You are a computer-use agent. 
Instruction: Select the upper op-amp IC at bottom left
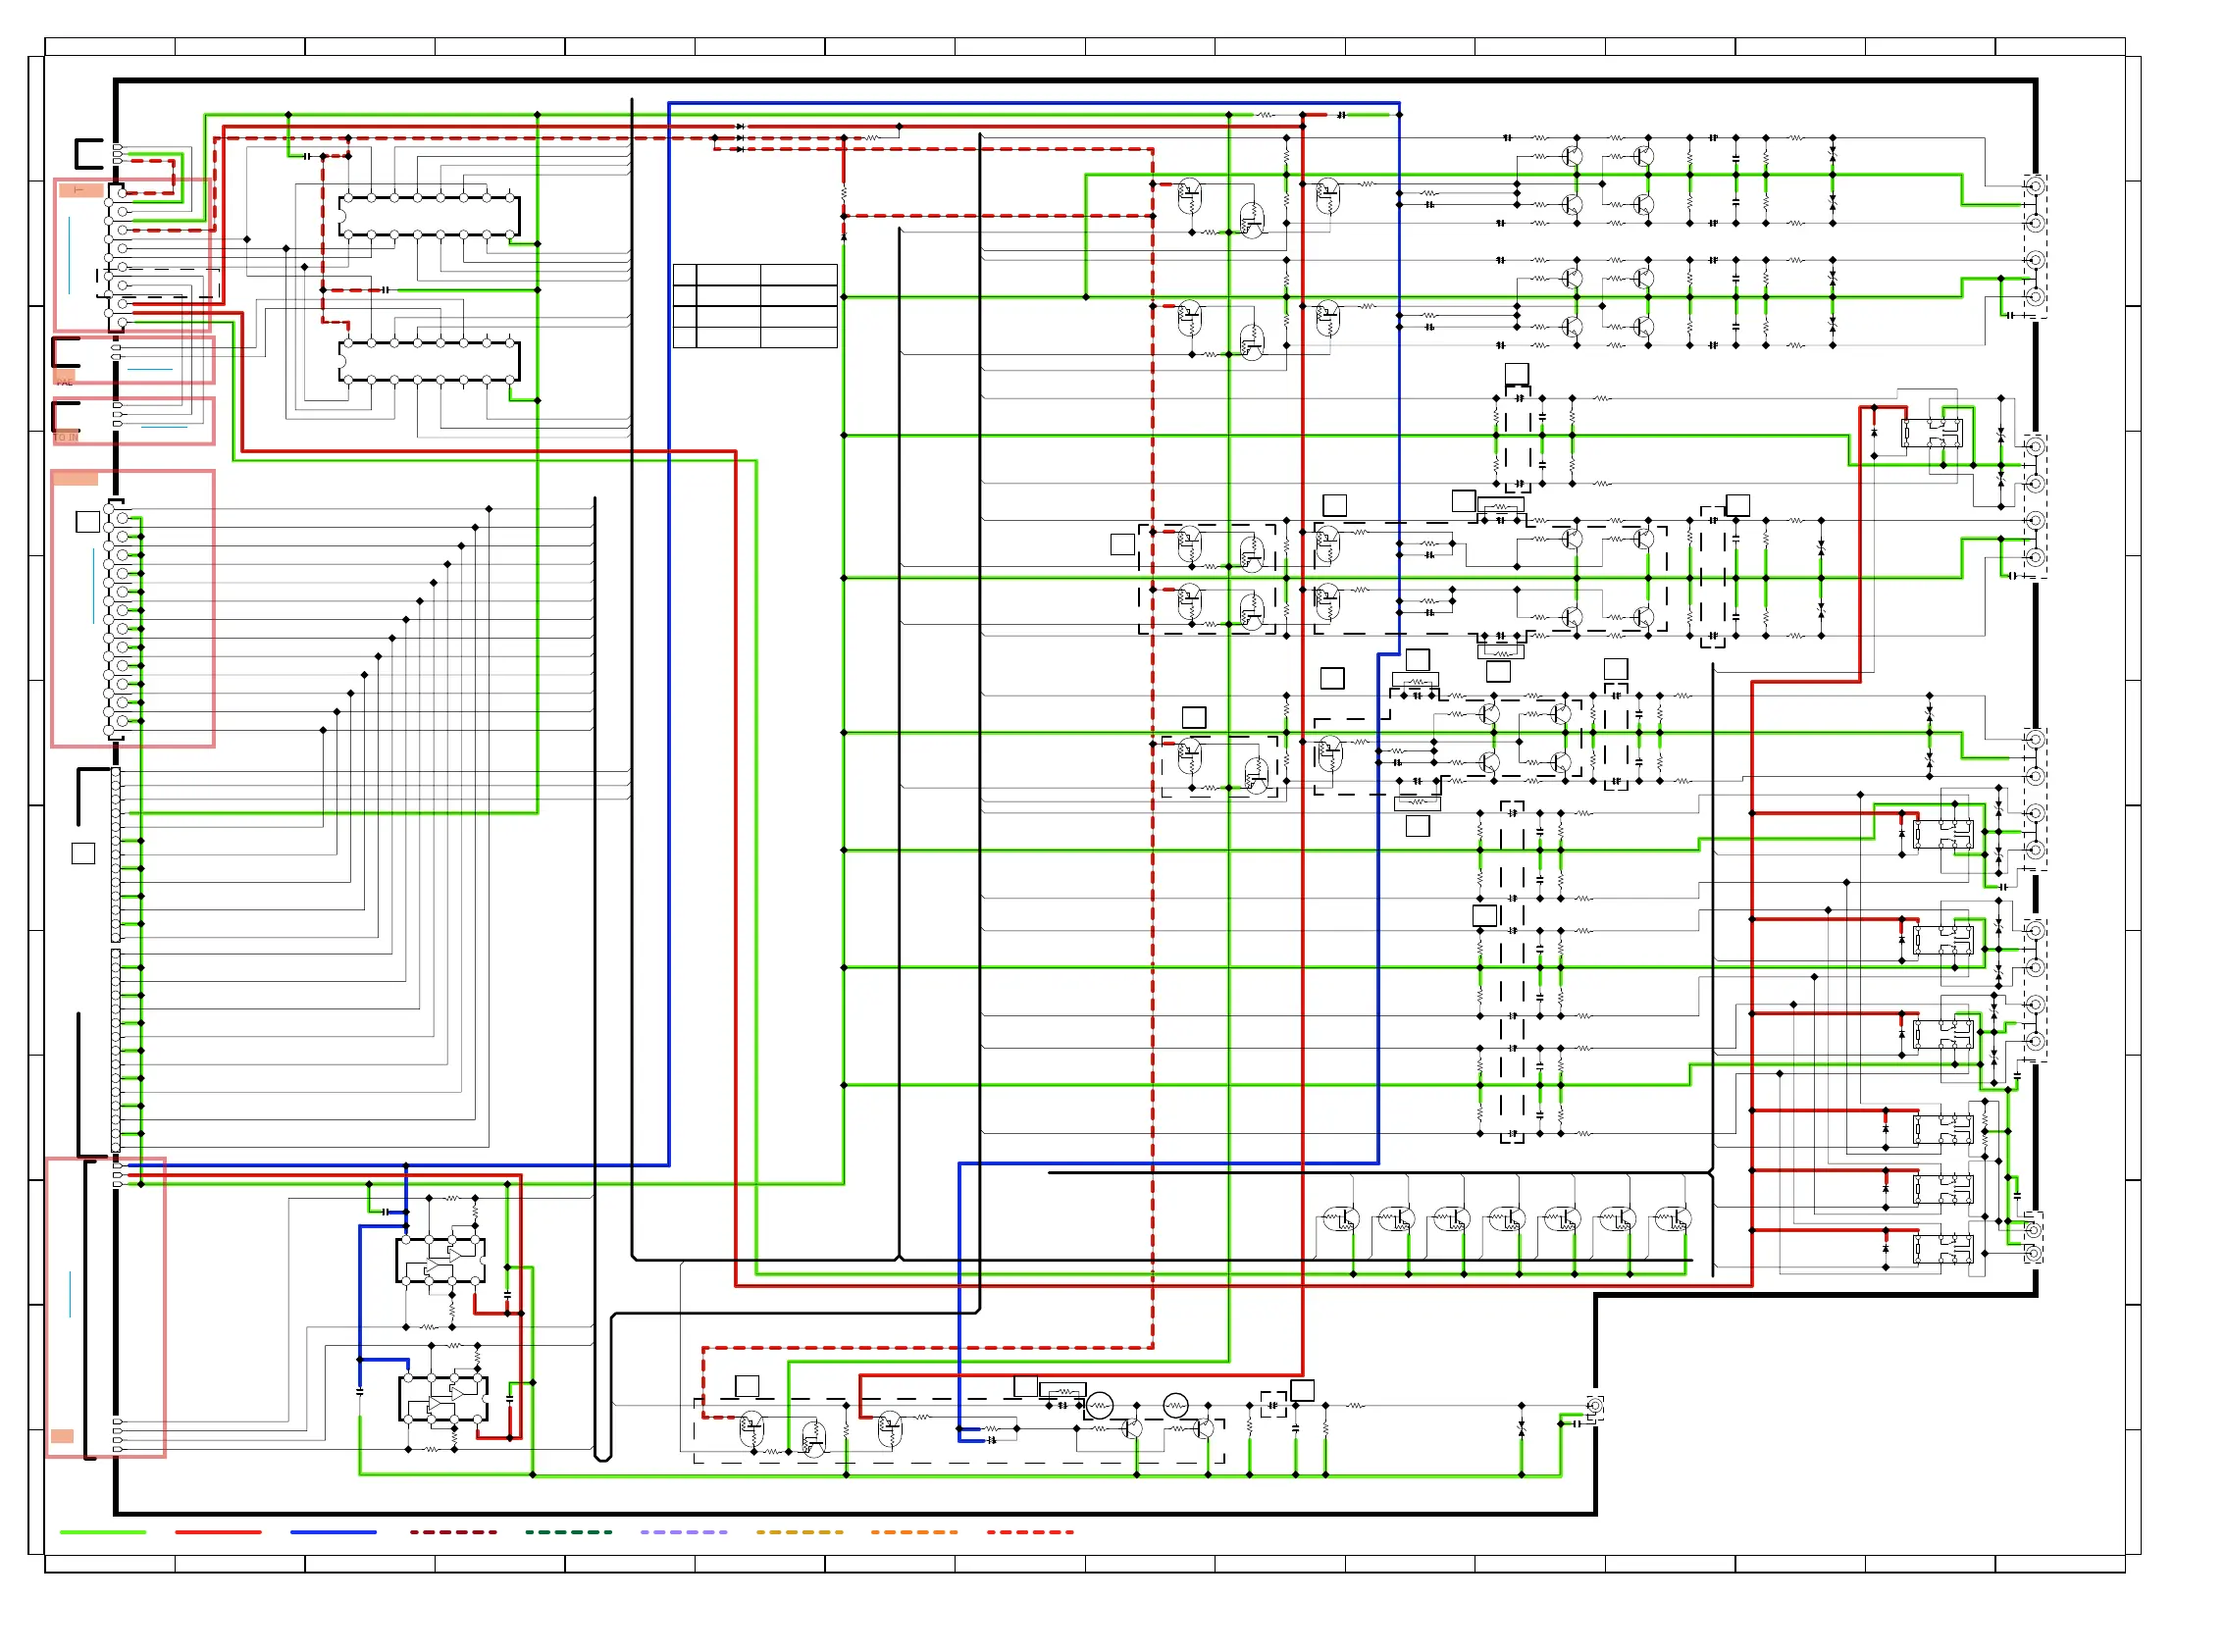441,1261
